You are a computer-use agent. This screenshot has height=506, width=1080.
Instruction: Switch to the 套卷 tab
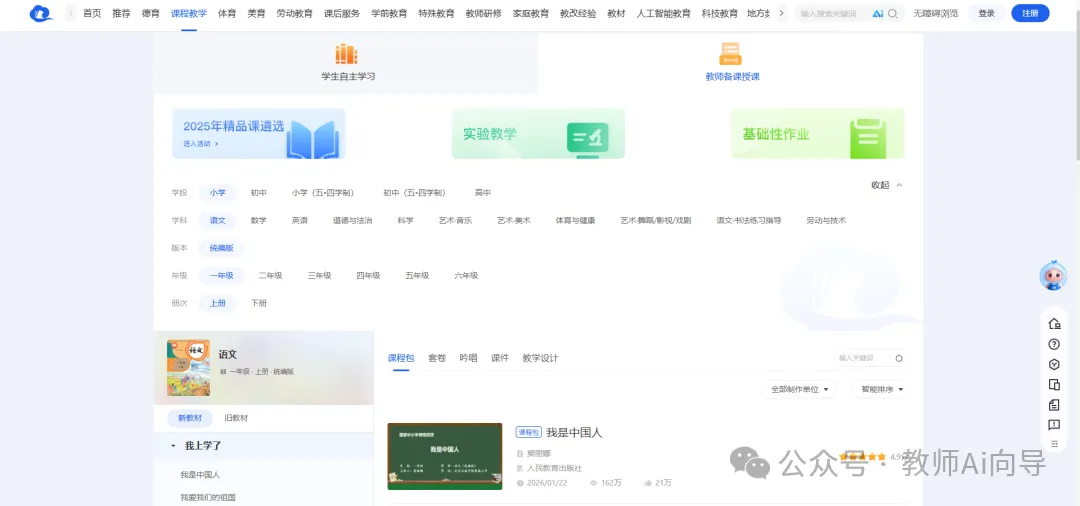(437, 358)
